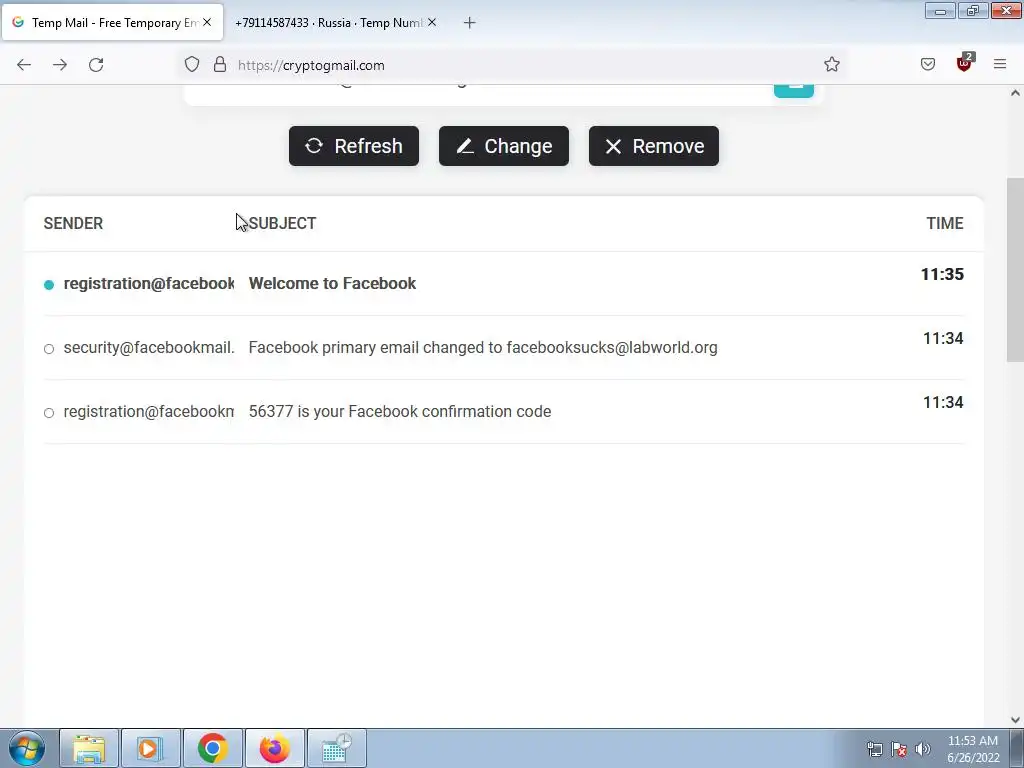Open File Explorer from the taskbar
Image resolution: width=1024 pixels, height=768 pixels.
click(x=89, y=748)
